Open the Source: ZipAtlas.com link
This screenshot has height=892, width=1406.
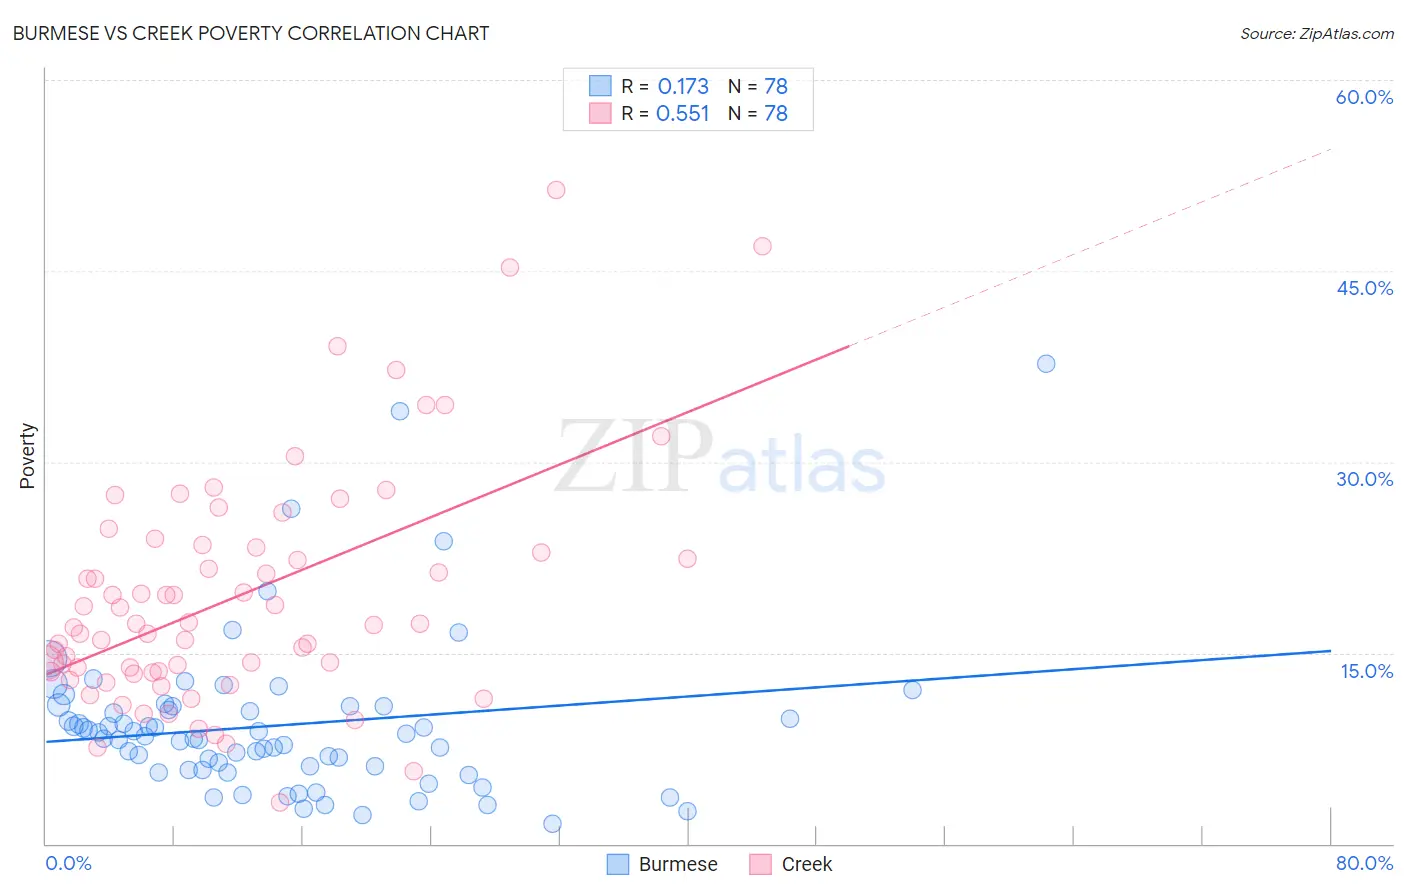click(x=1317, y=33)
